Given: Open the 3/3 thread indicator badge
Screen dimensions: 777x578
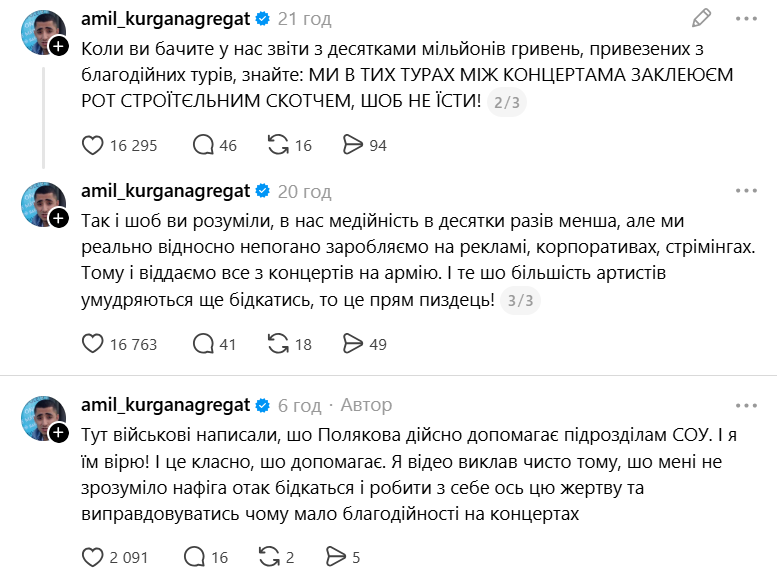Looking at the screenshot, I should click(x=520, y=300).
